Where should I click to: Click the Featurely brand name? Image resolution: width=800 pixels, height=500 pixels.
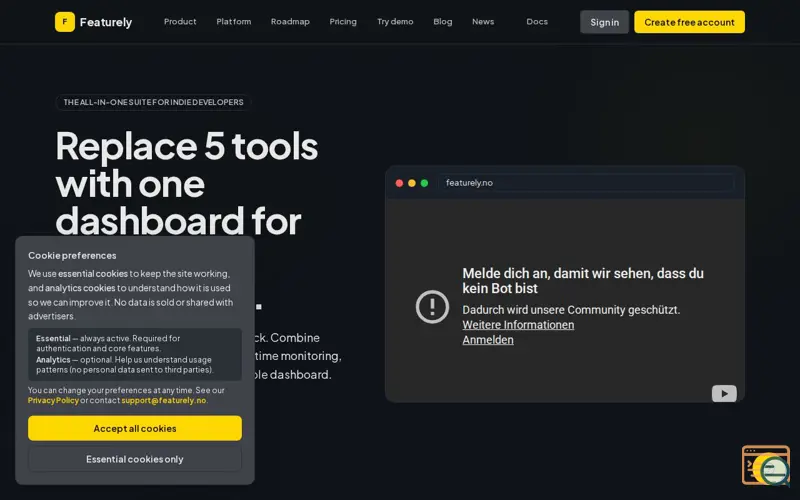(x=106, y=22)
